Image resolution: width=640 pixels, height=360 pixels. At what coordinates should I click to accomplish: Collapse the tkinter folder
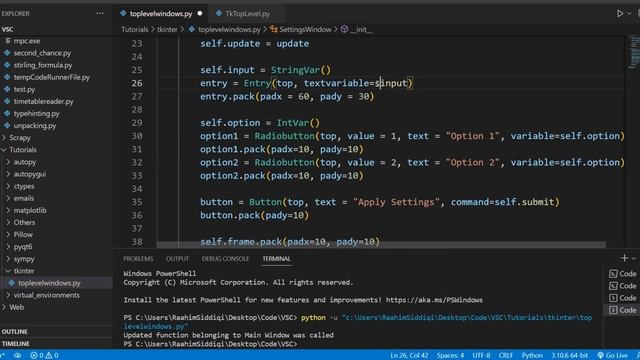[24, 271]
